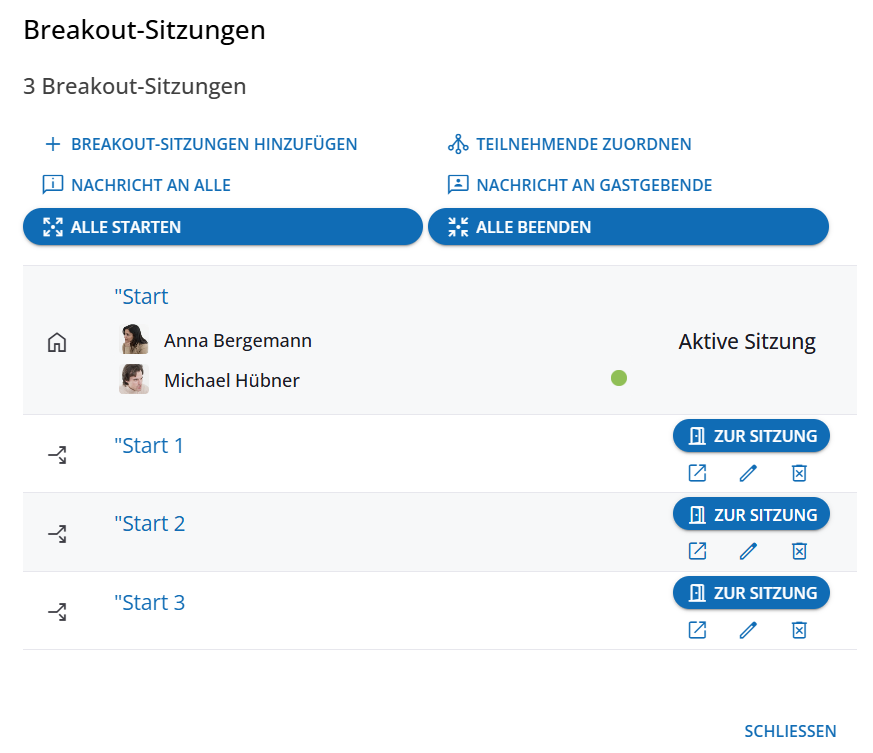Open Start 3 in new window icon
The width and height of the screenshot is (873, 753).
pyautogui.click(x=697, y=630)
